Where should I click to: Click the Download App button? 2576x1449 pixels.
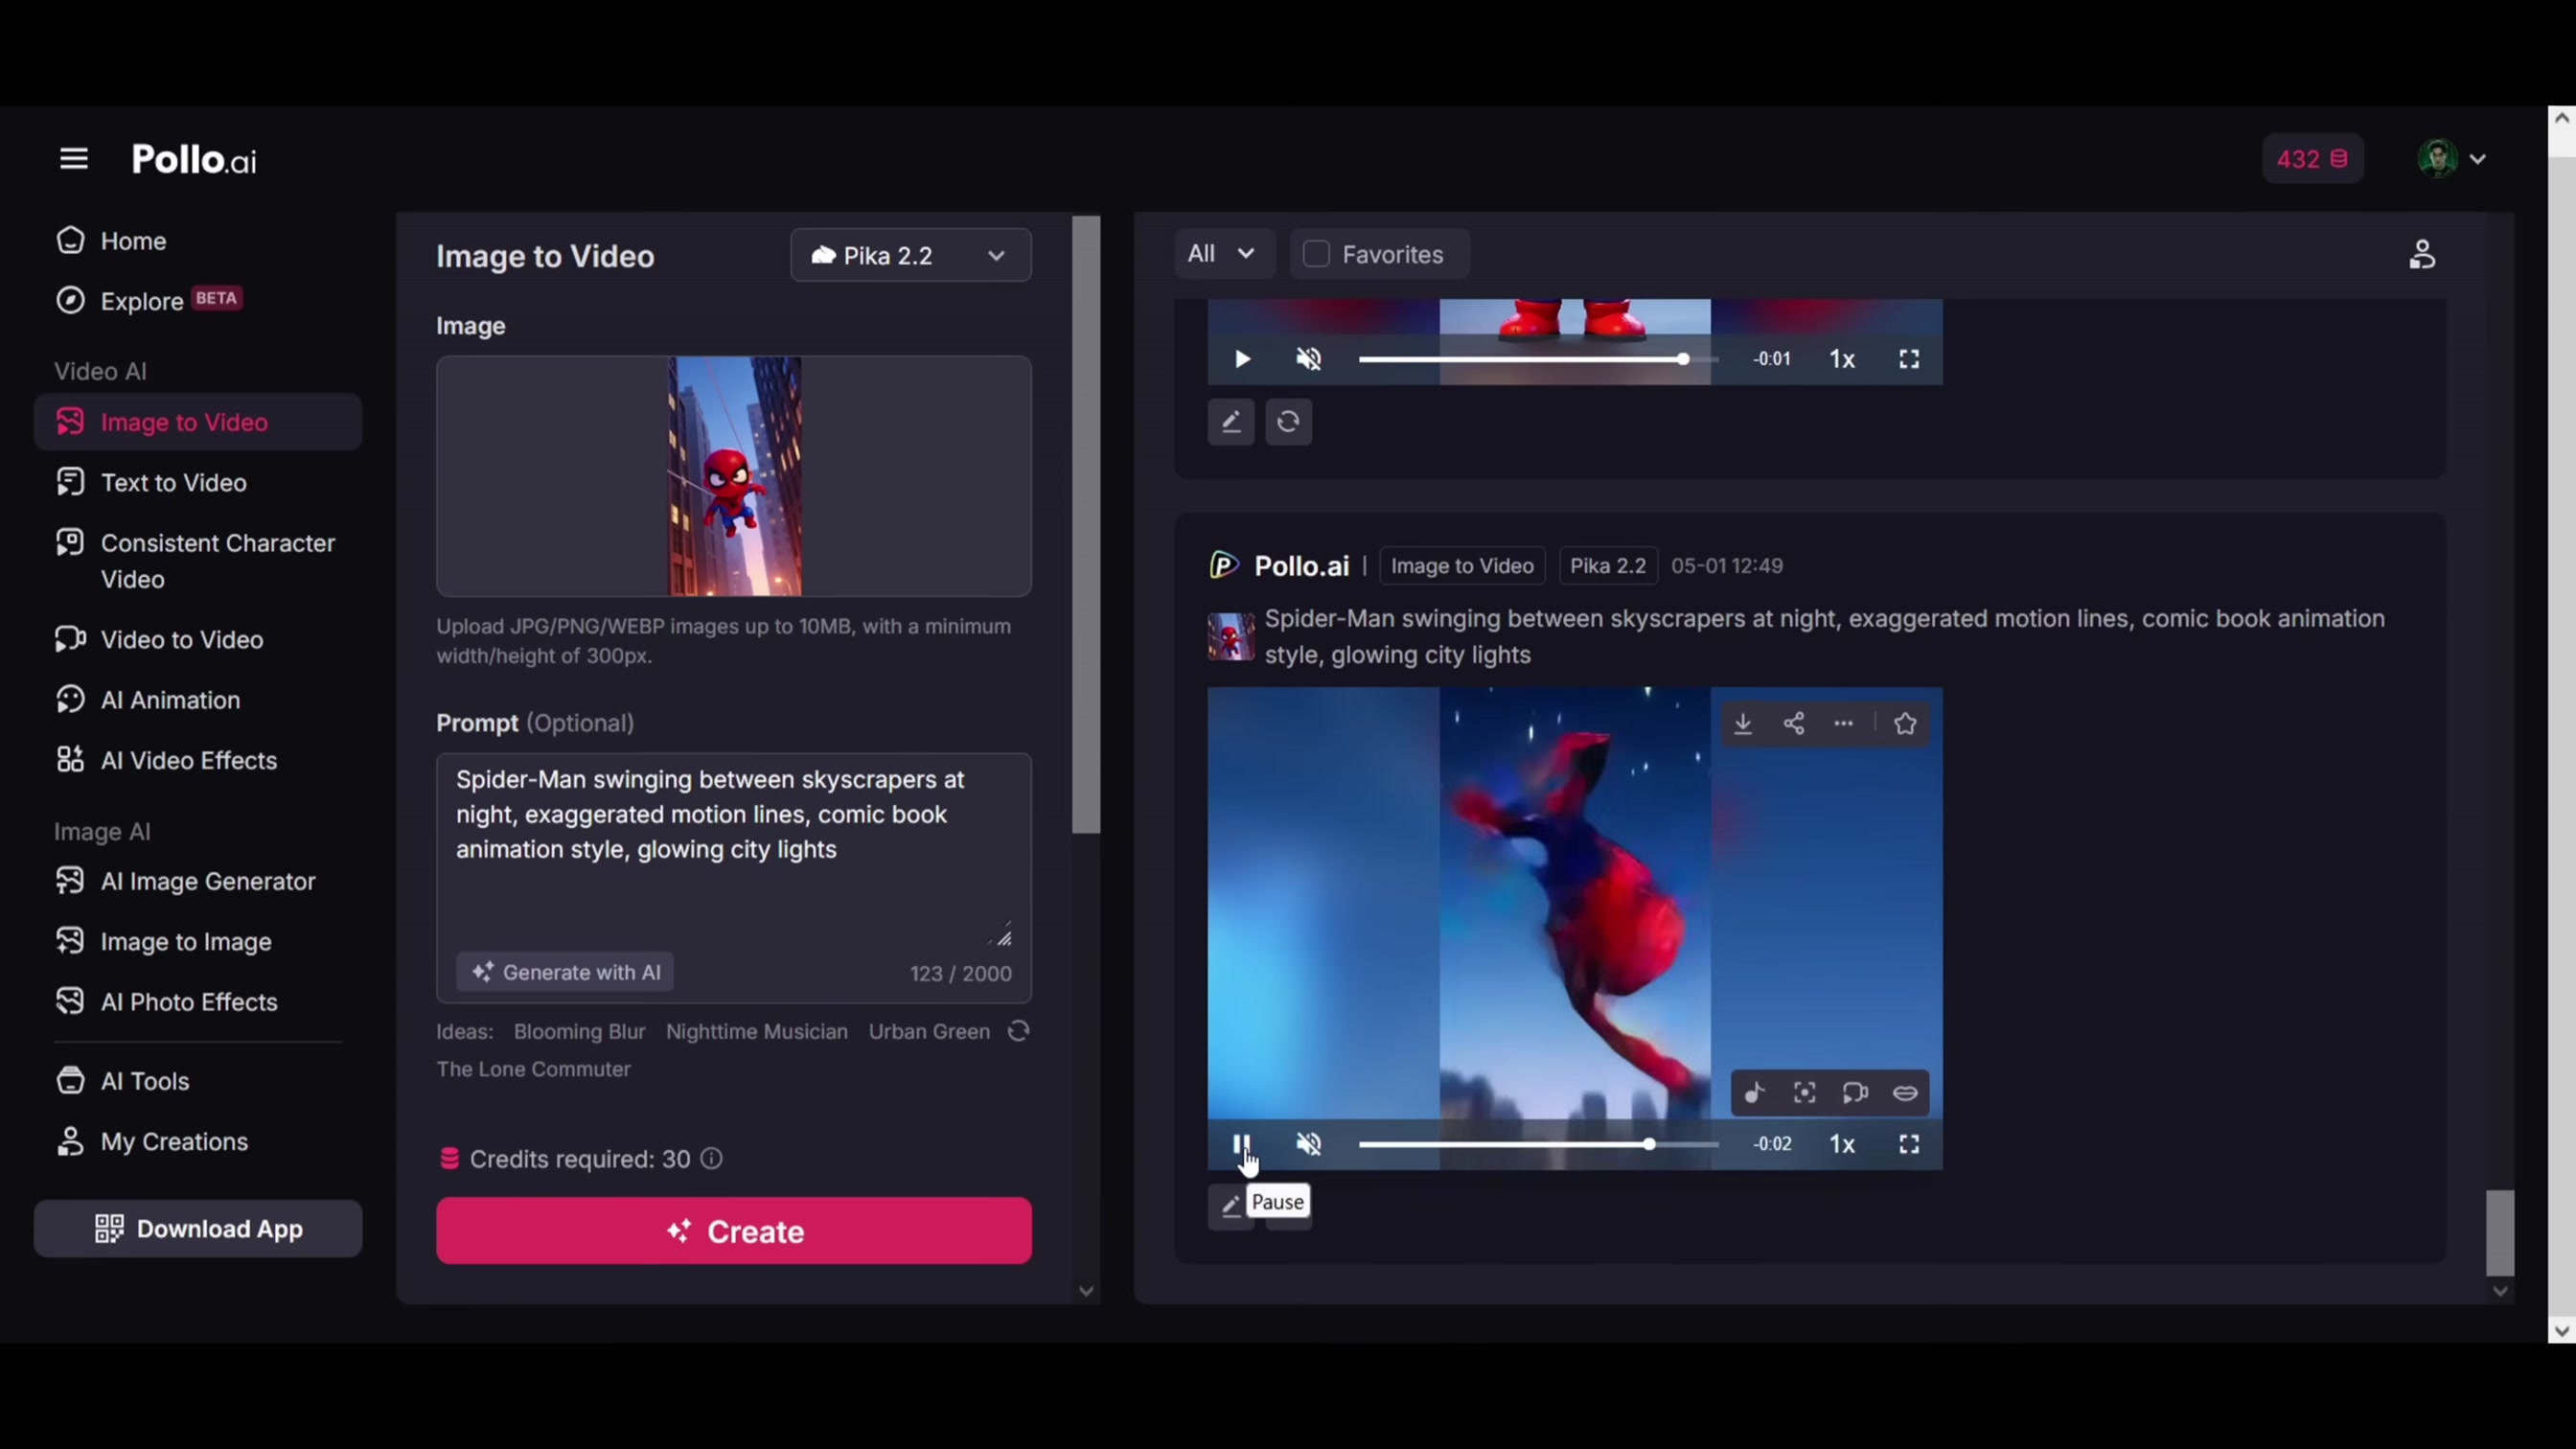coord(198,1229)
